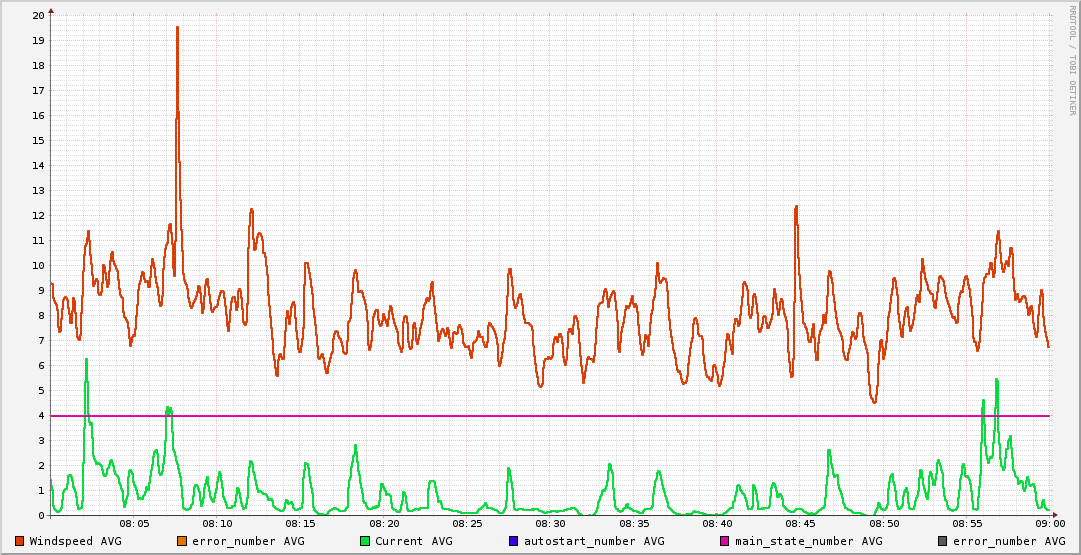Click the gray error_number legend swatch
This screenshot has width=1081, height=555.
(x=942, y=541)
